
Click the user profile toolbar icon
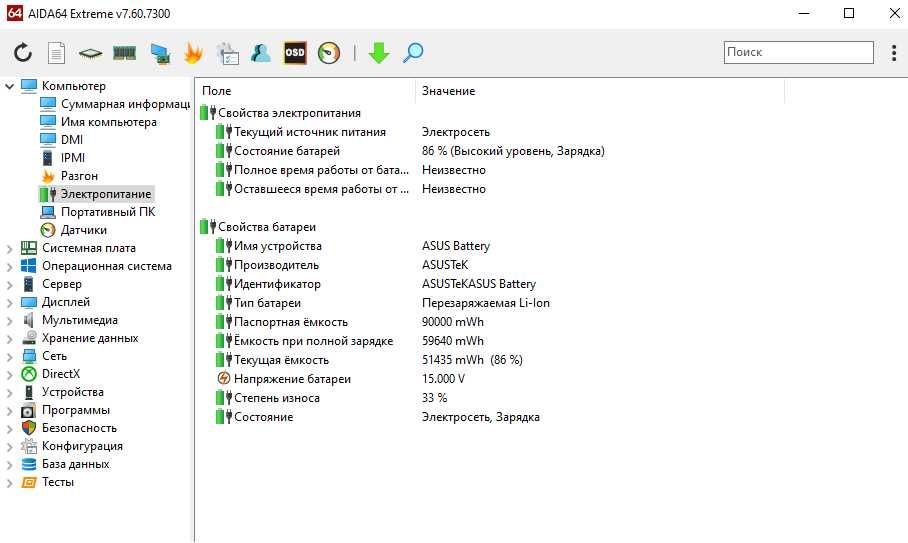(x=261, y=53)
